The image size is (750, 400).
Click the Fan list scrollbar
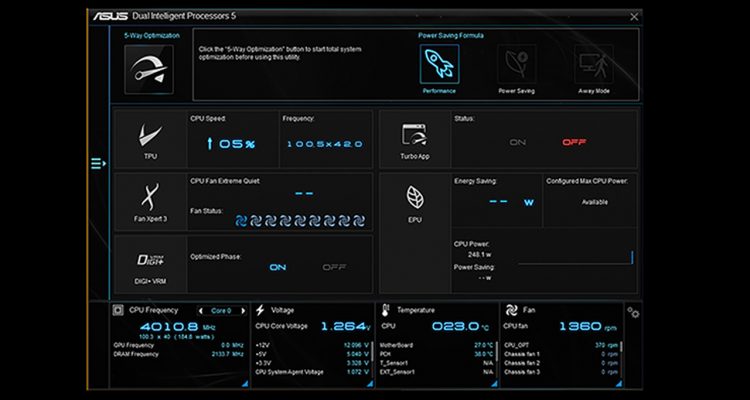(x=621, y=347)
